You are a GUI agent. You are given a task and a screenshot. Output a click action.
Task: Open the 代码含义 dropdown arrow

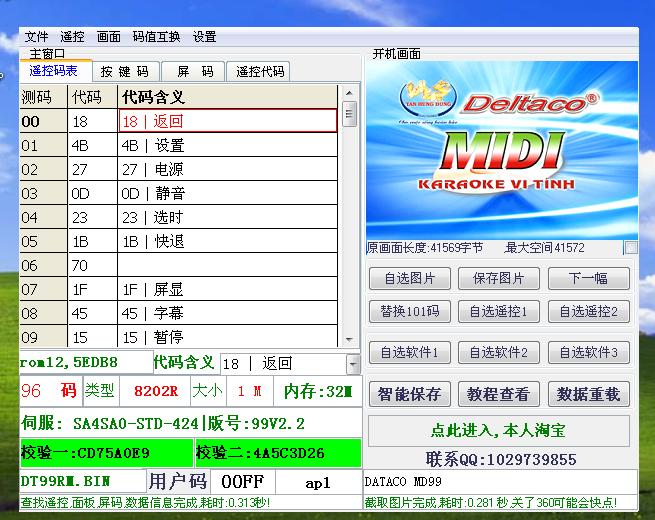353,364
